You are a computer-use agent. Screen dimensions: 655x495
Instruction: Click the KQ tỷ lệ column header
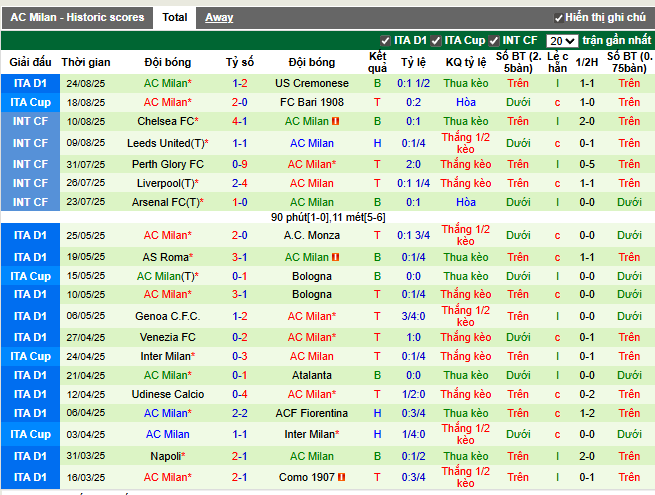click(x=465, y=62)
